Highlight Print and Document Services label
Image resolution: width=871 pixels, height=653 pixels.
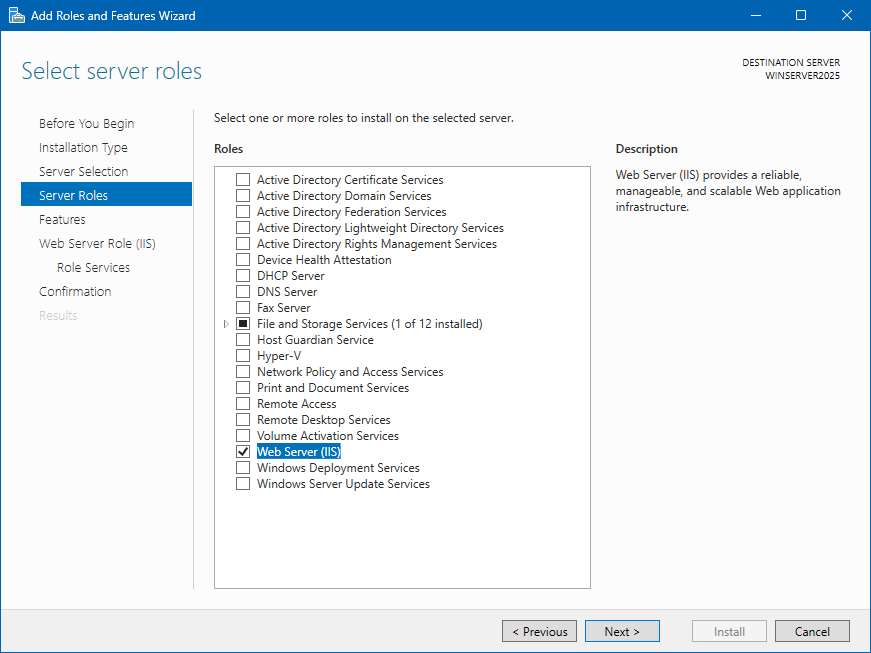click(333, 388)
